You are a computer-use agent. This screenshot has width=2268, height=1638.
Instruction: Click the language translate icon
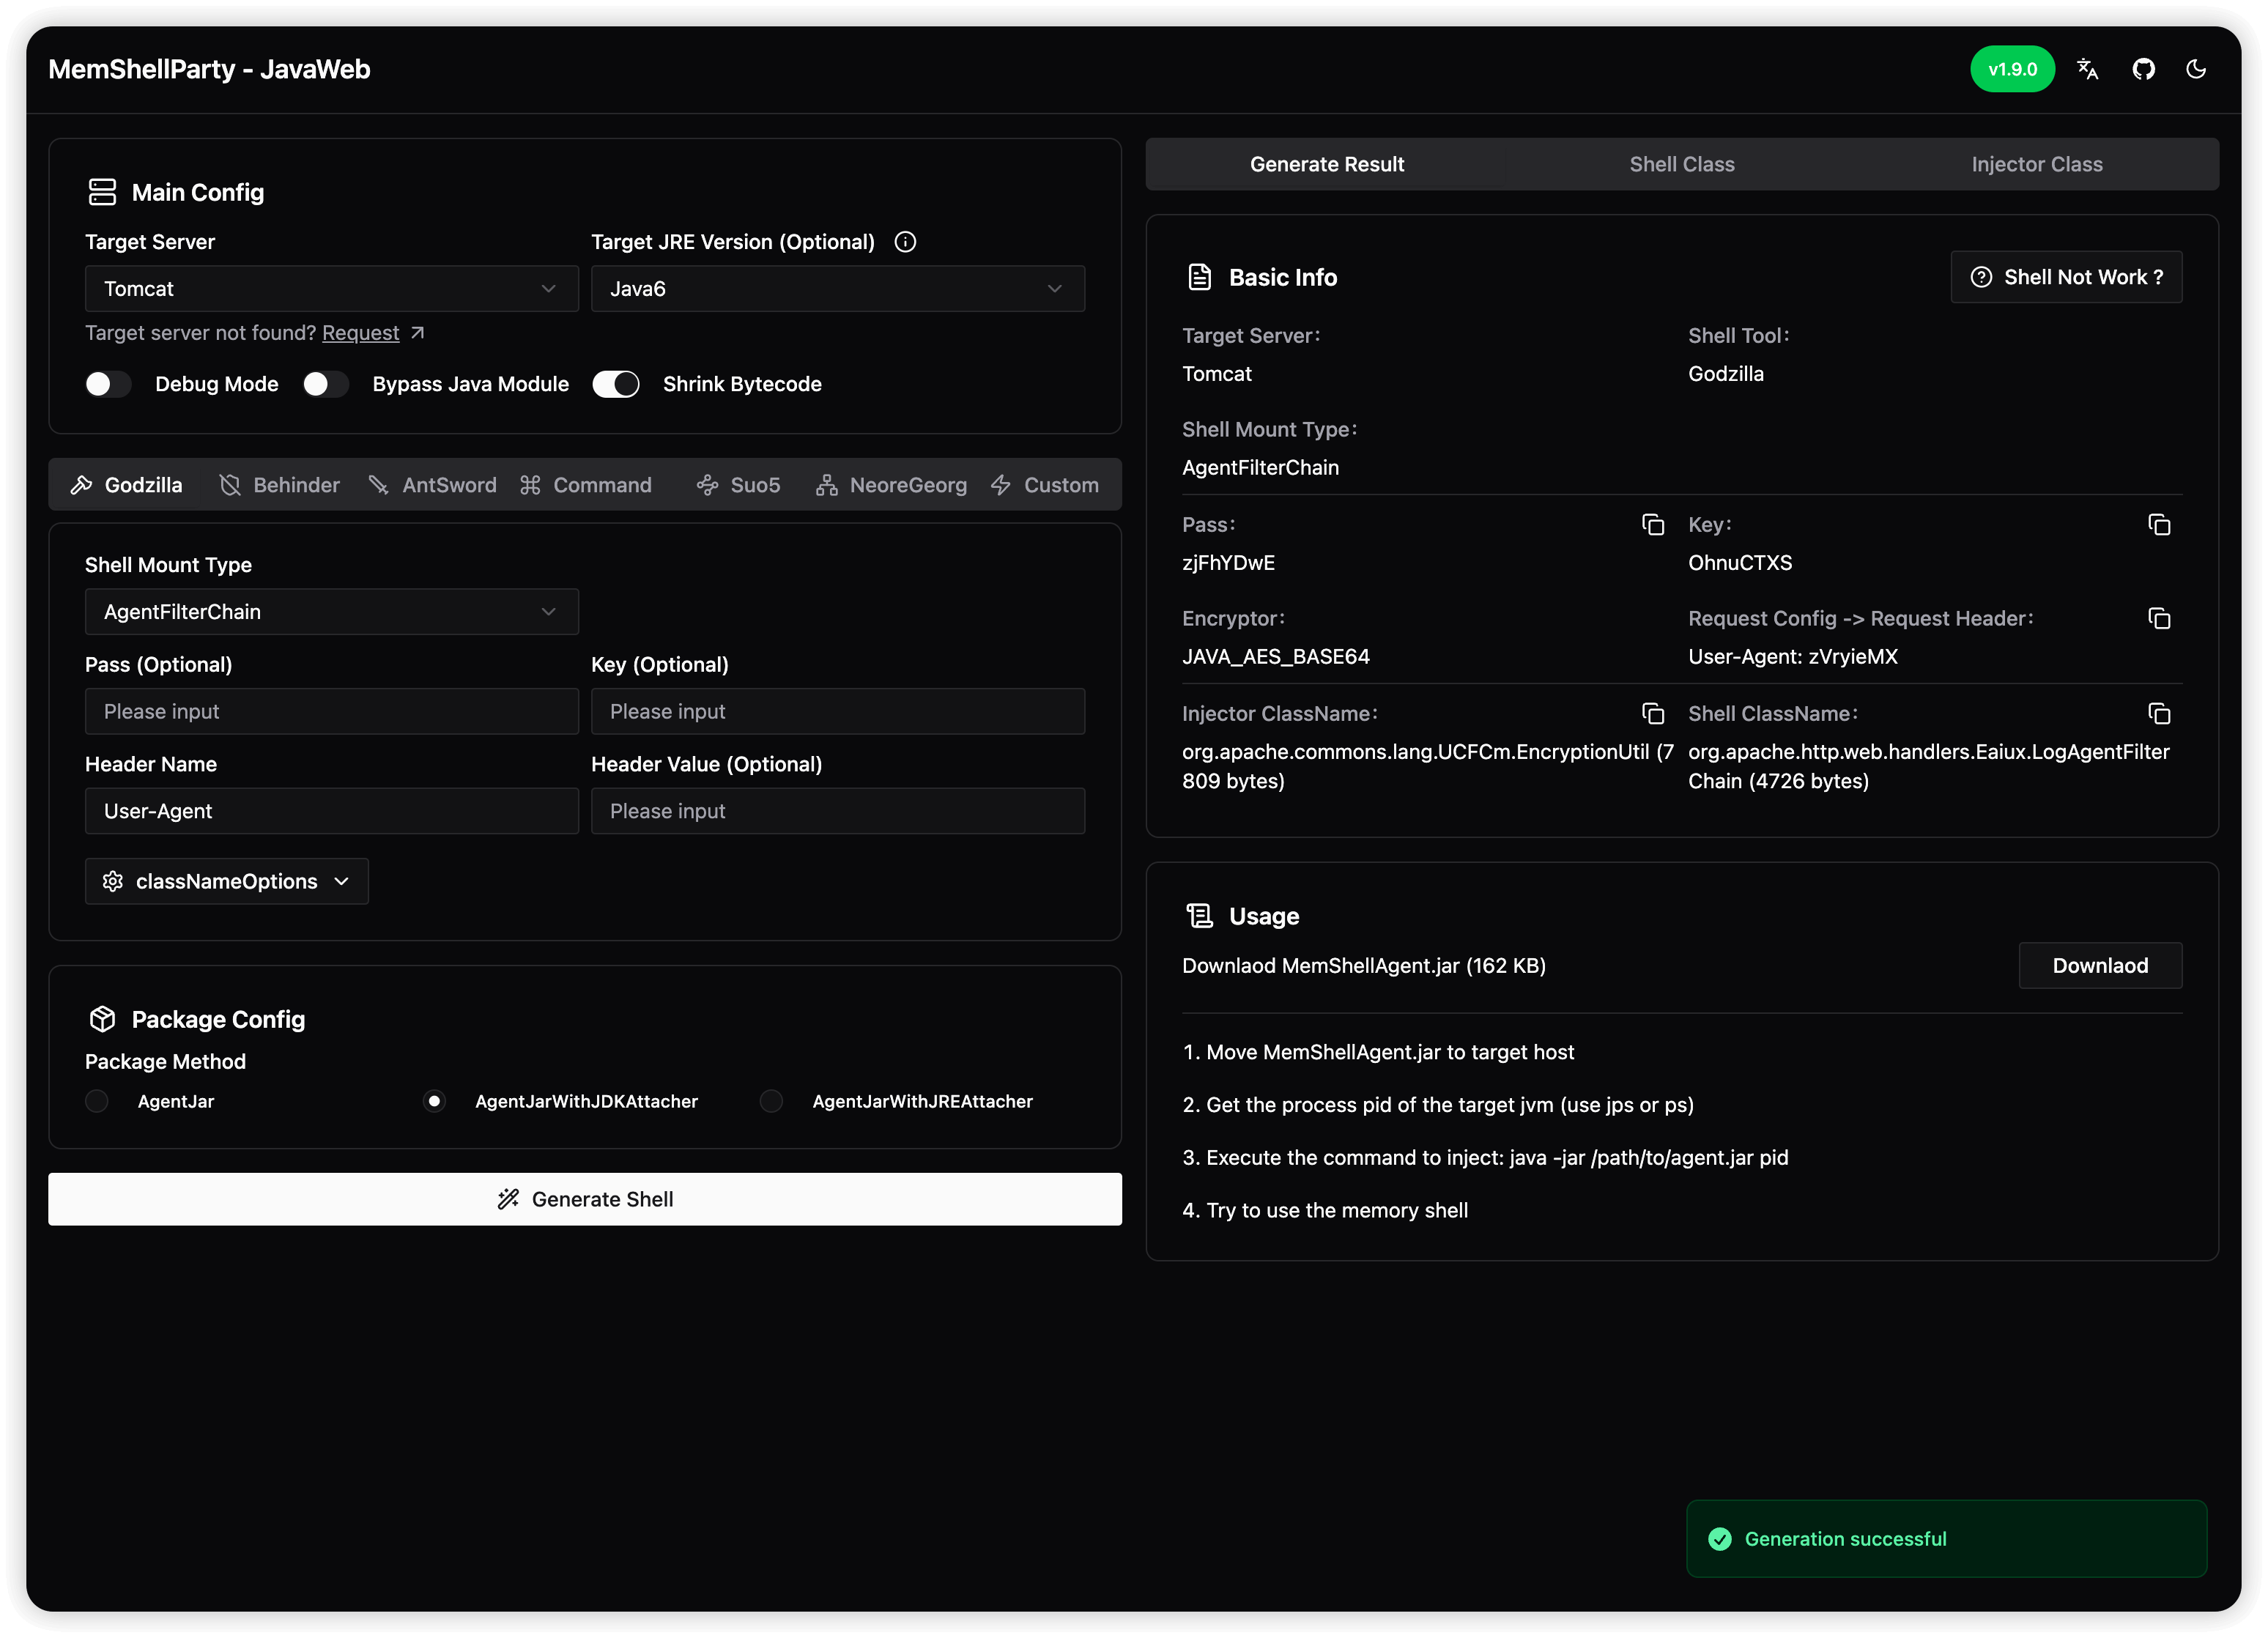pos(2087,69)
